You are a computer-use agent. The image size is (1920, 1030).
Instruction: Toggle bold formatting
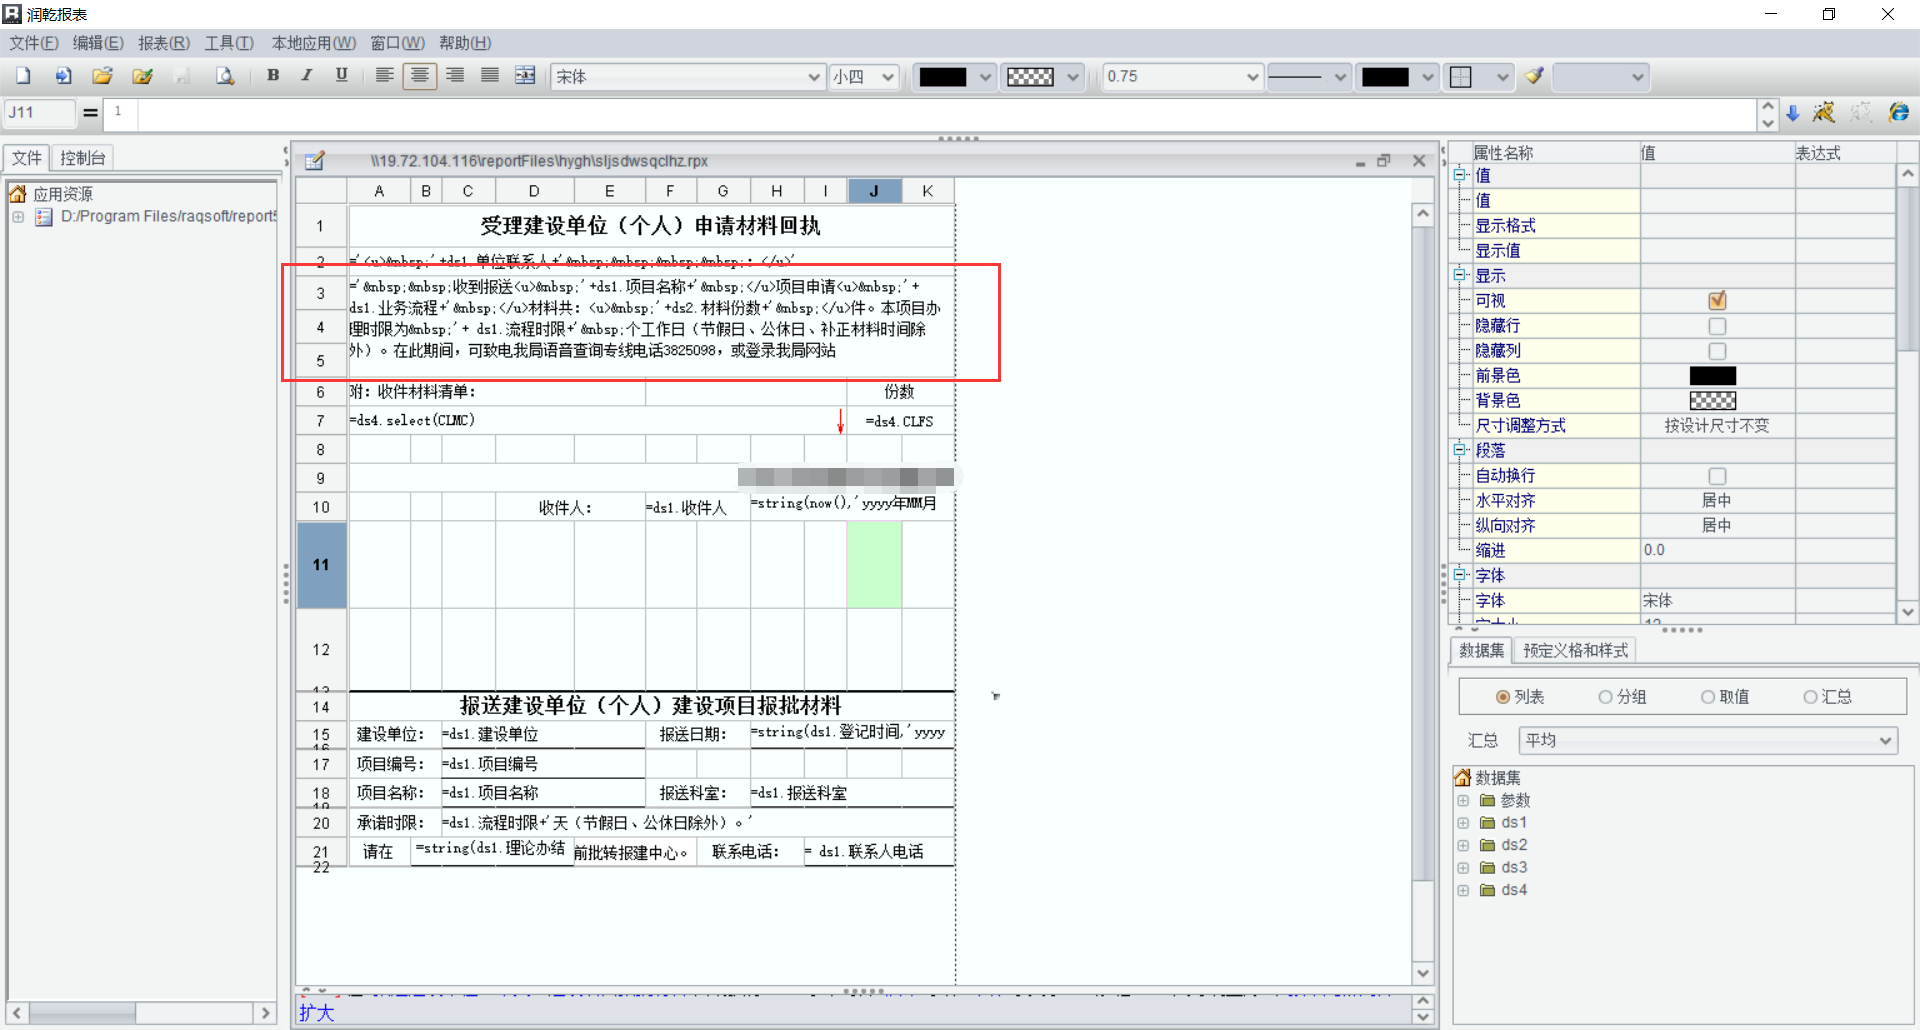[273, 75]
